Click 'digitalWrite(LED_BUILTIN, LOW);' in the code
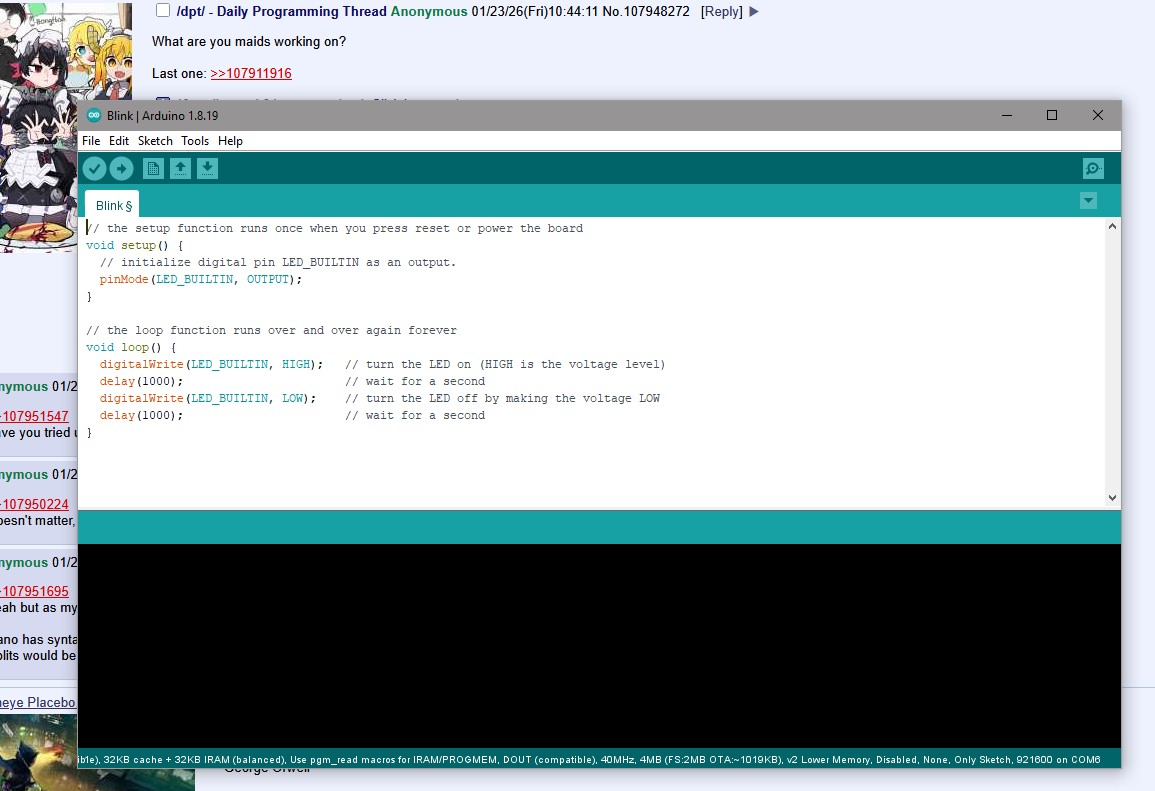This screenshot has width=1155, height=791. tap(208, 398)
